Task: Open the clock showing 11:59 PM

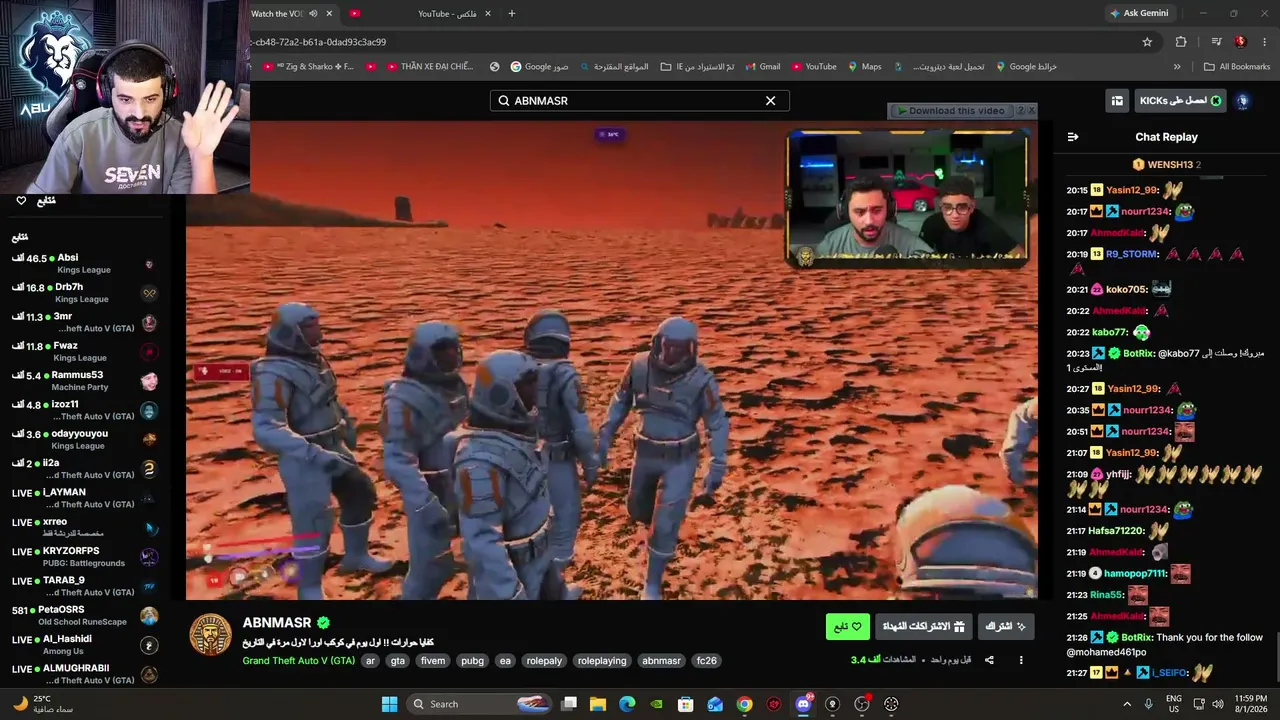Action: [1251, 704]
